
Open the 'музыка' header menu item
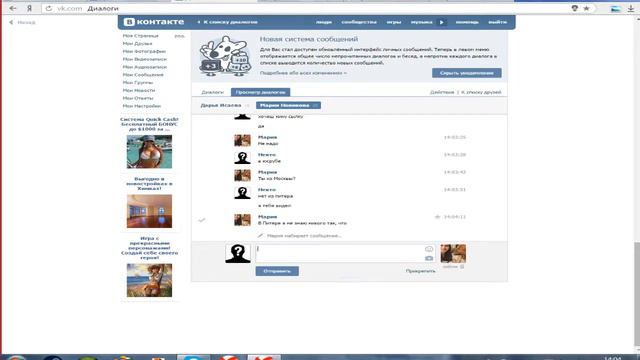coord(422,22)
